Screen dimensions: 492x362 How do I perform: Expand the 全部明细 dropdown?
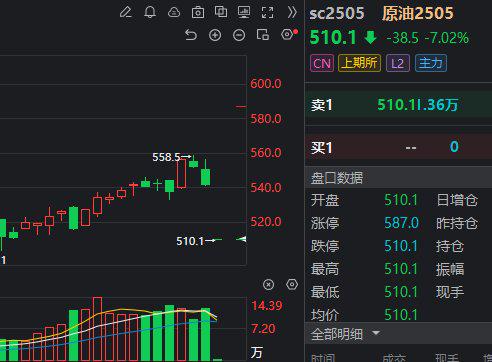point(376,333)
